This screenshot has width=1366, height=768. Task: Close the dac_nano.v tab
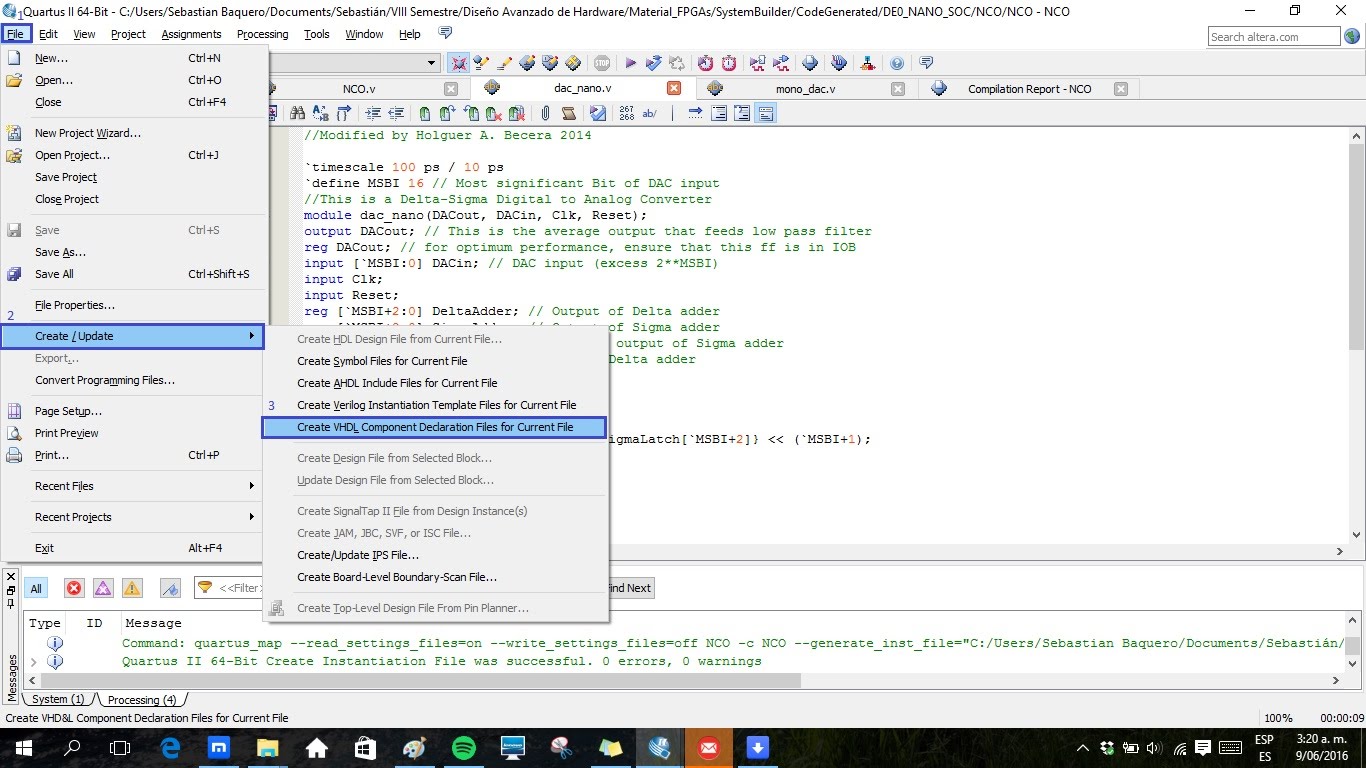674,88
